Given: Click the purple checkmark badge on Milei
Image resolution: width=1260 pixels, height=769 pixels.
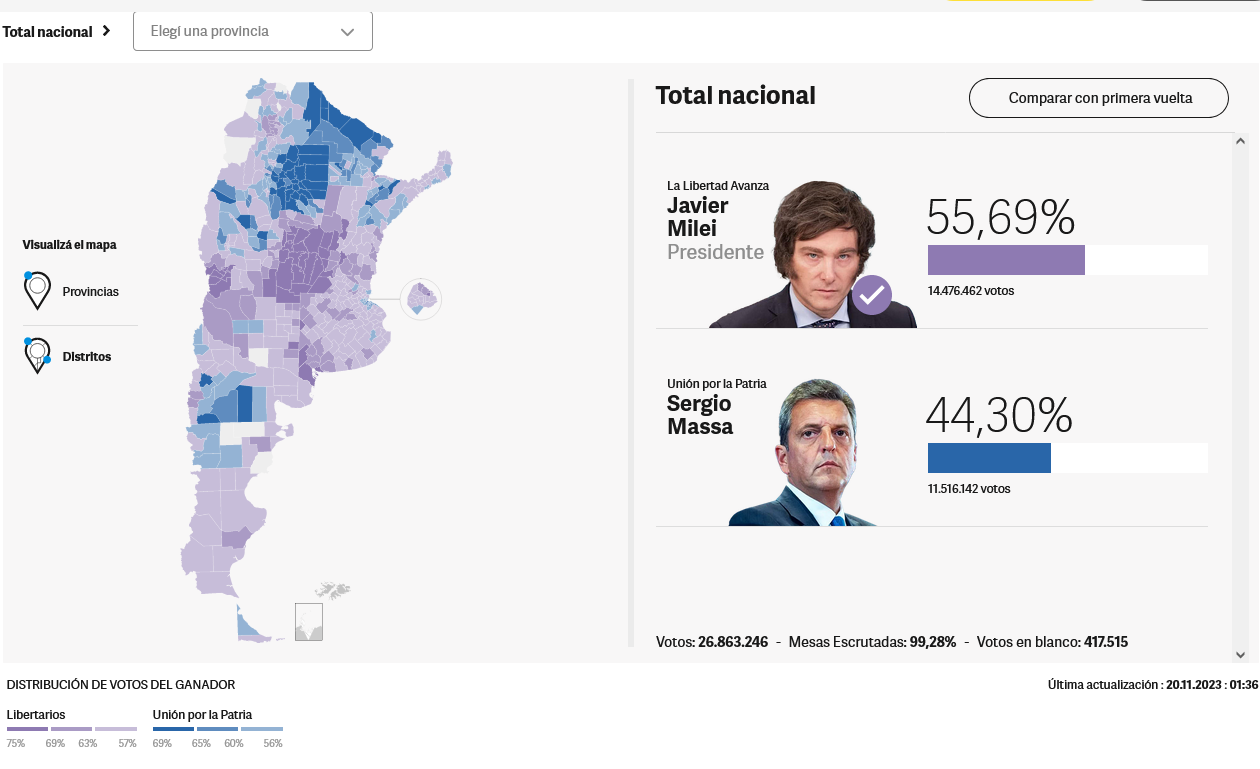Looking at the screenshot, I should [872, 295].
